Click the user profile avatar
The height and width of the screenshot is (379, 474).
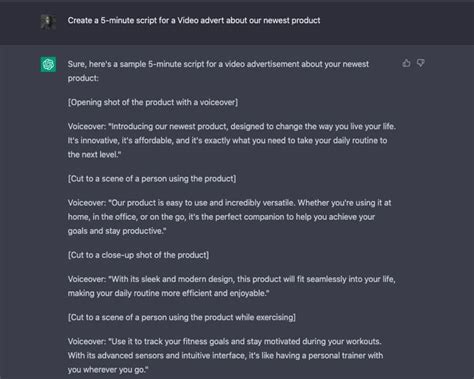pos(48,22)
